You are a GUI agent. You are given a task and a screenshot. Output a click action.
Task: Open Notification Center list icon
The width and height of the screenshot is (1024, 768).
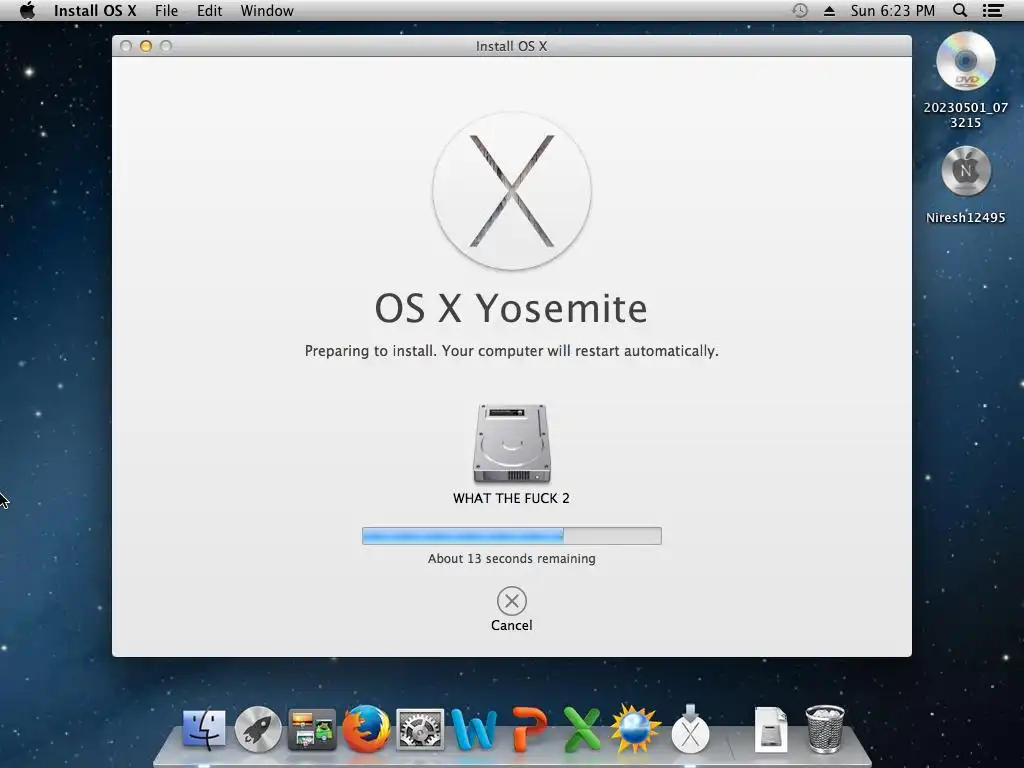(993, 10)
